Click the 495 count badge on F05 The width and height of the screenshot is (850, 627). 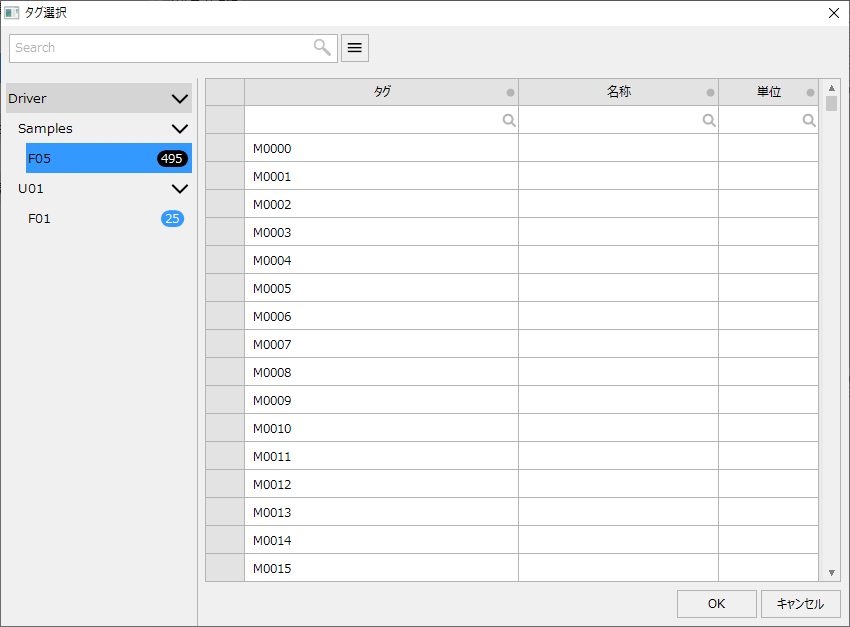click(x=171, y=158)
